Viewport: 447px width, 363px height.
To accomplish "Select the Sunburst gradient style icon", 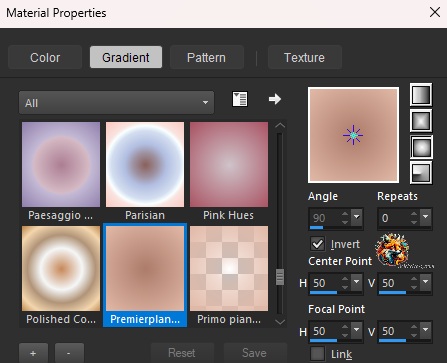I will tap(421, 147).
